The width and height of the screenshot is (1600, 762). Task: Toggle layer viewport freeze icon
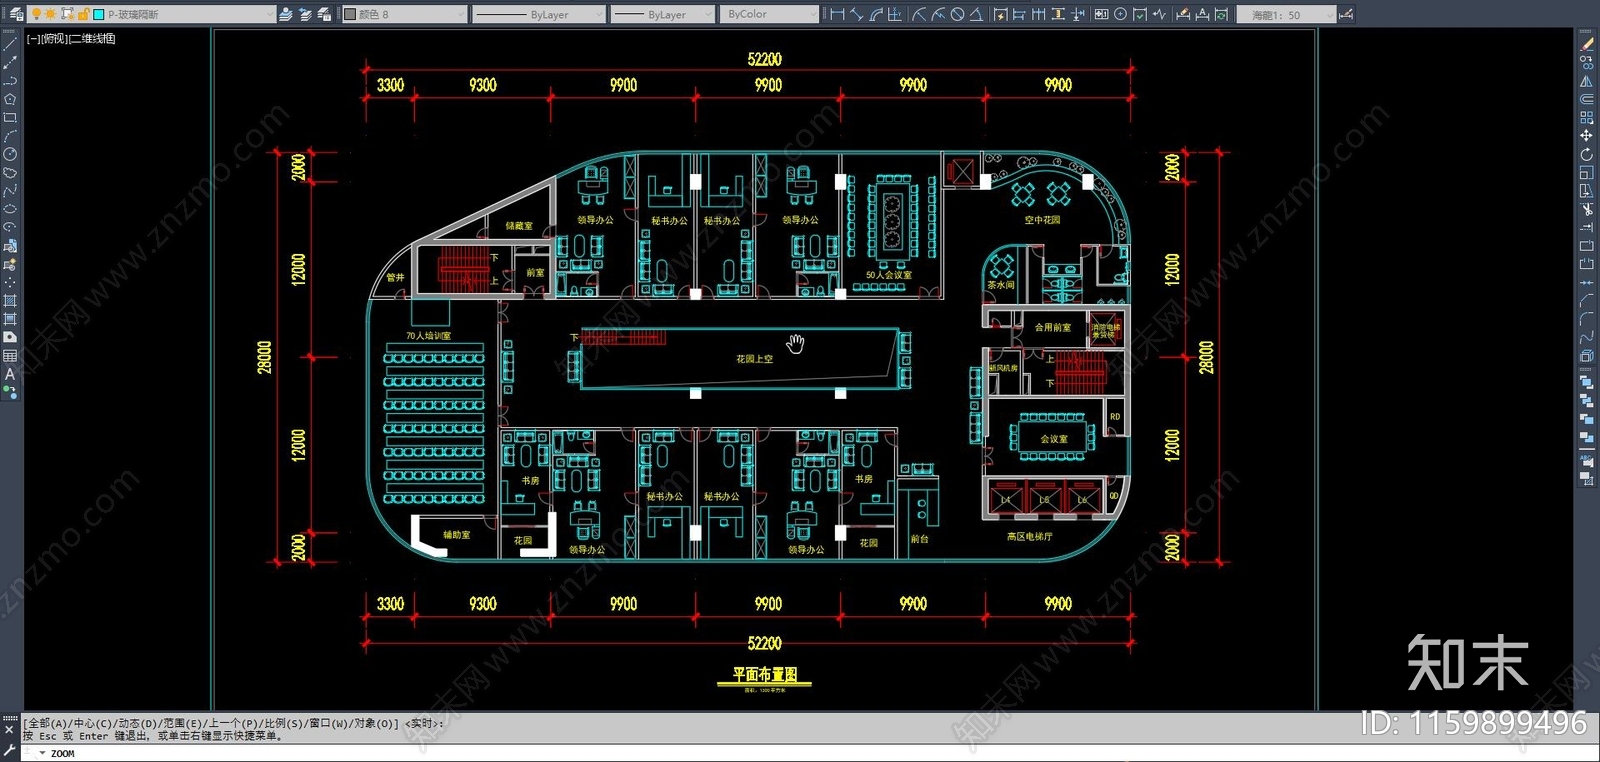coord(67,14)
